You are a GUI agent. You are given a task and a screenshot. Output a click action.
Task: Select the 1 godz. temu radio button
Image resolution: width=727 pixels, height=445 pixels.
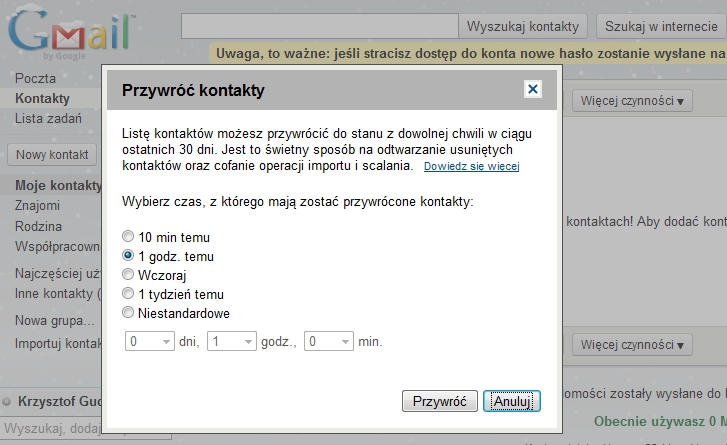click(x=127, y=256)
